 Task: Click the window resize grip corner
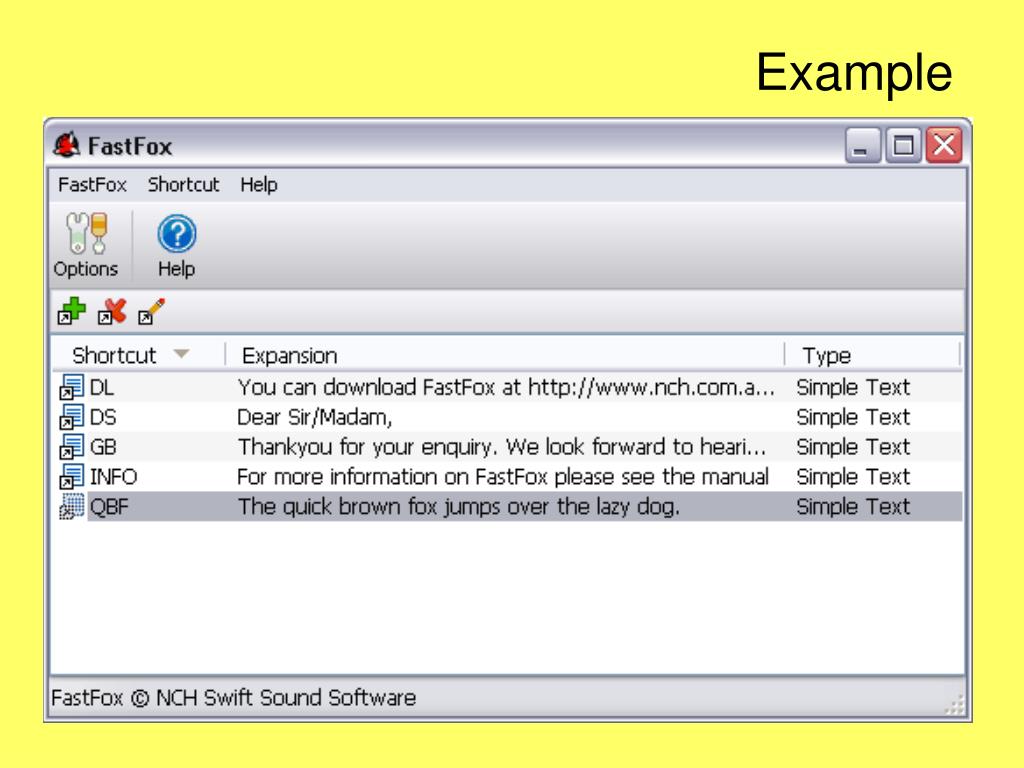click(x=955, y=705)
